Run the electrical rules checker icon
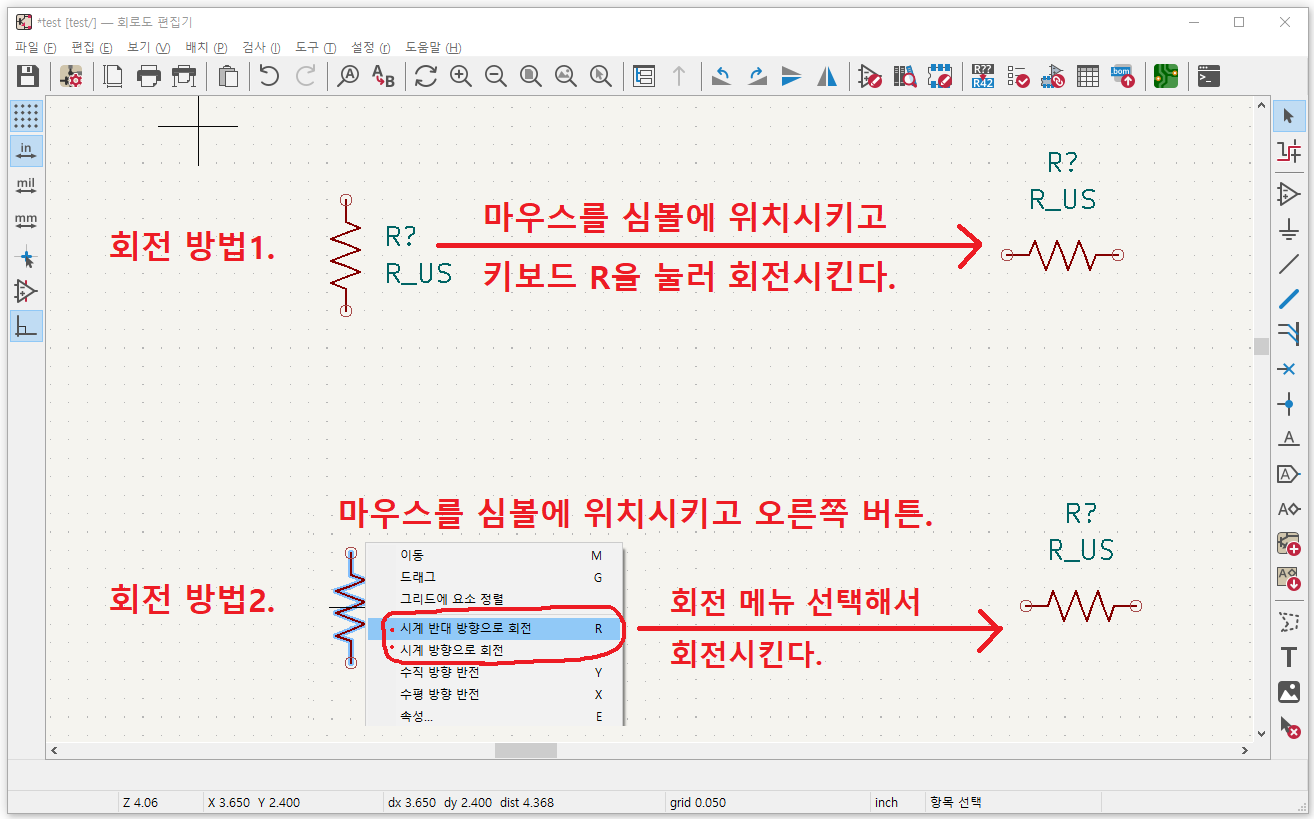 tap(1018, 76)
